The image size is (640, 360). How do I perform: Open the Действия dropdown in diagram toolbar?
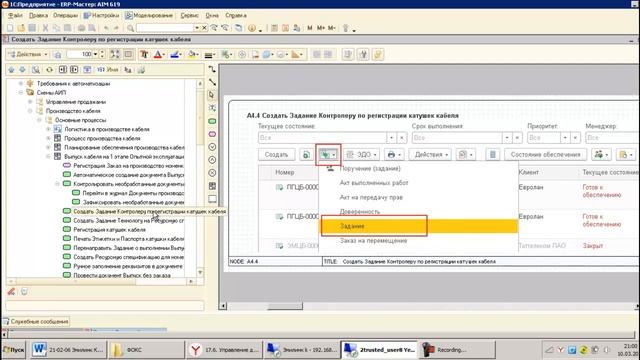pos(28,54)
